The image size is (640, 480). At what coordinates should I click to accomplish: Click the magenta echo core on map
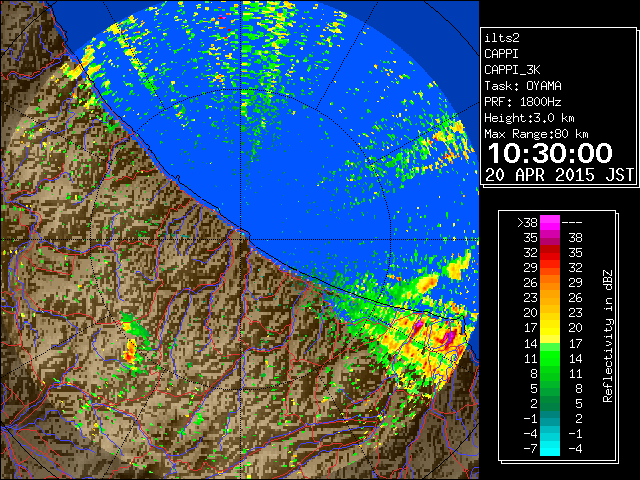pos(450,337)
